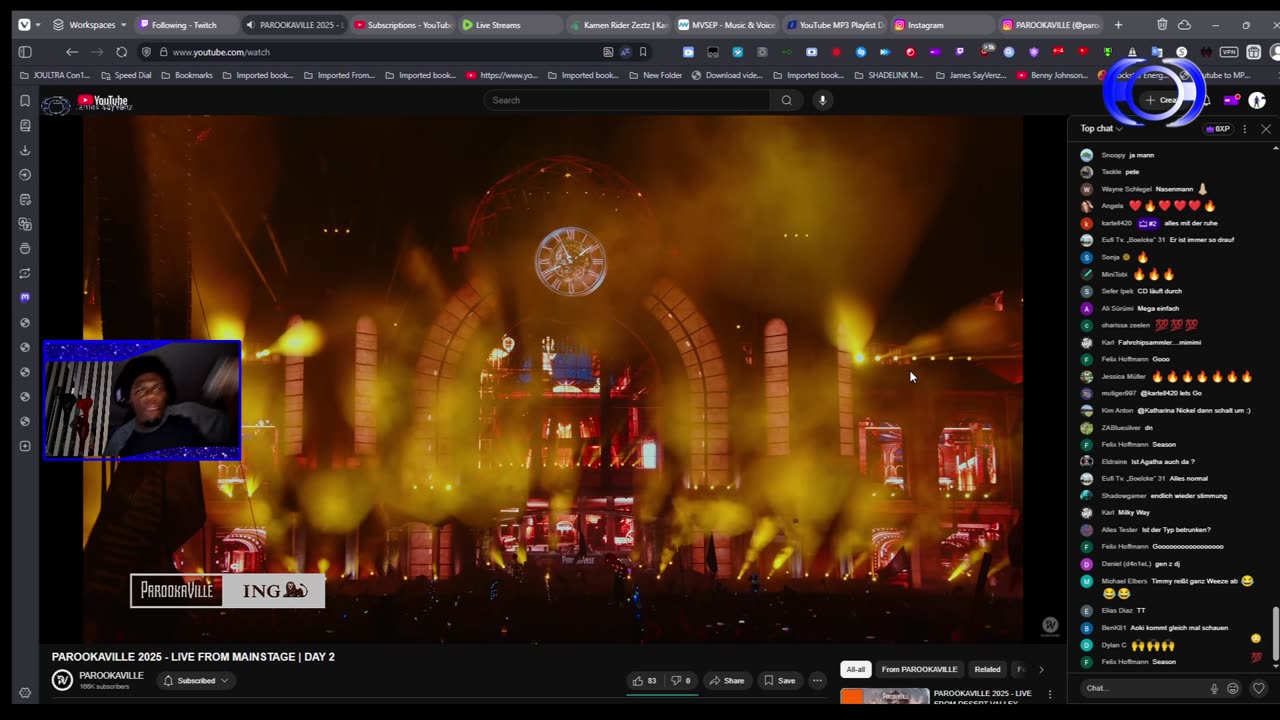
Task: Open the JOULTRA Con1... bookmark folder
Action: tap(56, 75)
